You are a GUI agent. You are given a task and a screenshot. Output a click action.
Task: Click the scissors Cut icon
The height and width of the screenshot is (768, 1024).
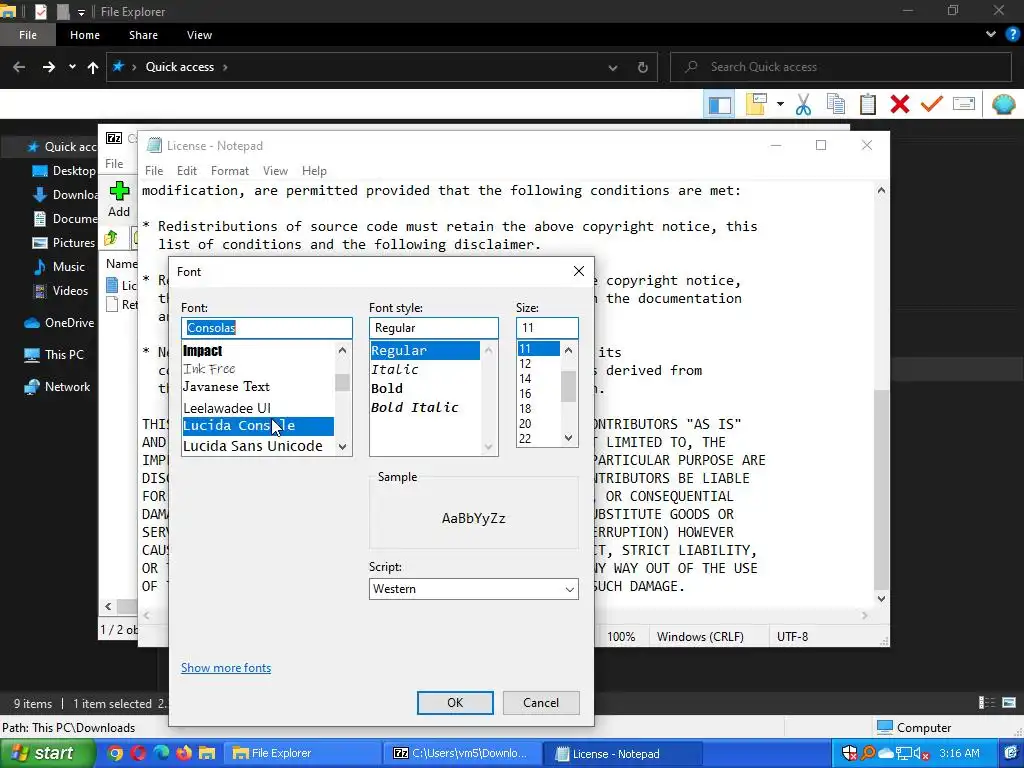click(x=803, y=104)
